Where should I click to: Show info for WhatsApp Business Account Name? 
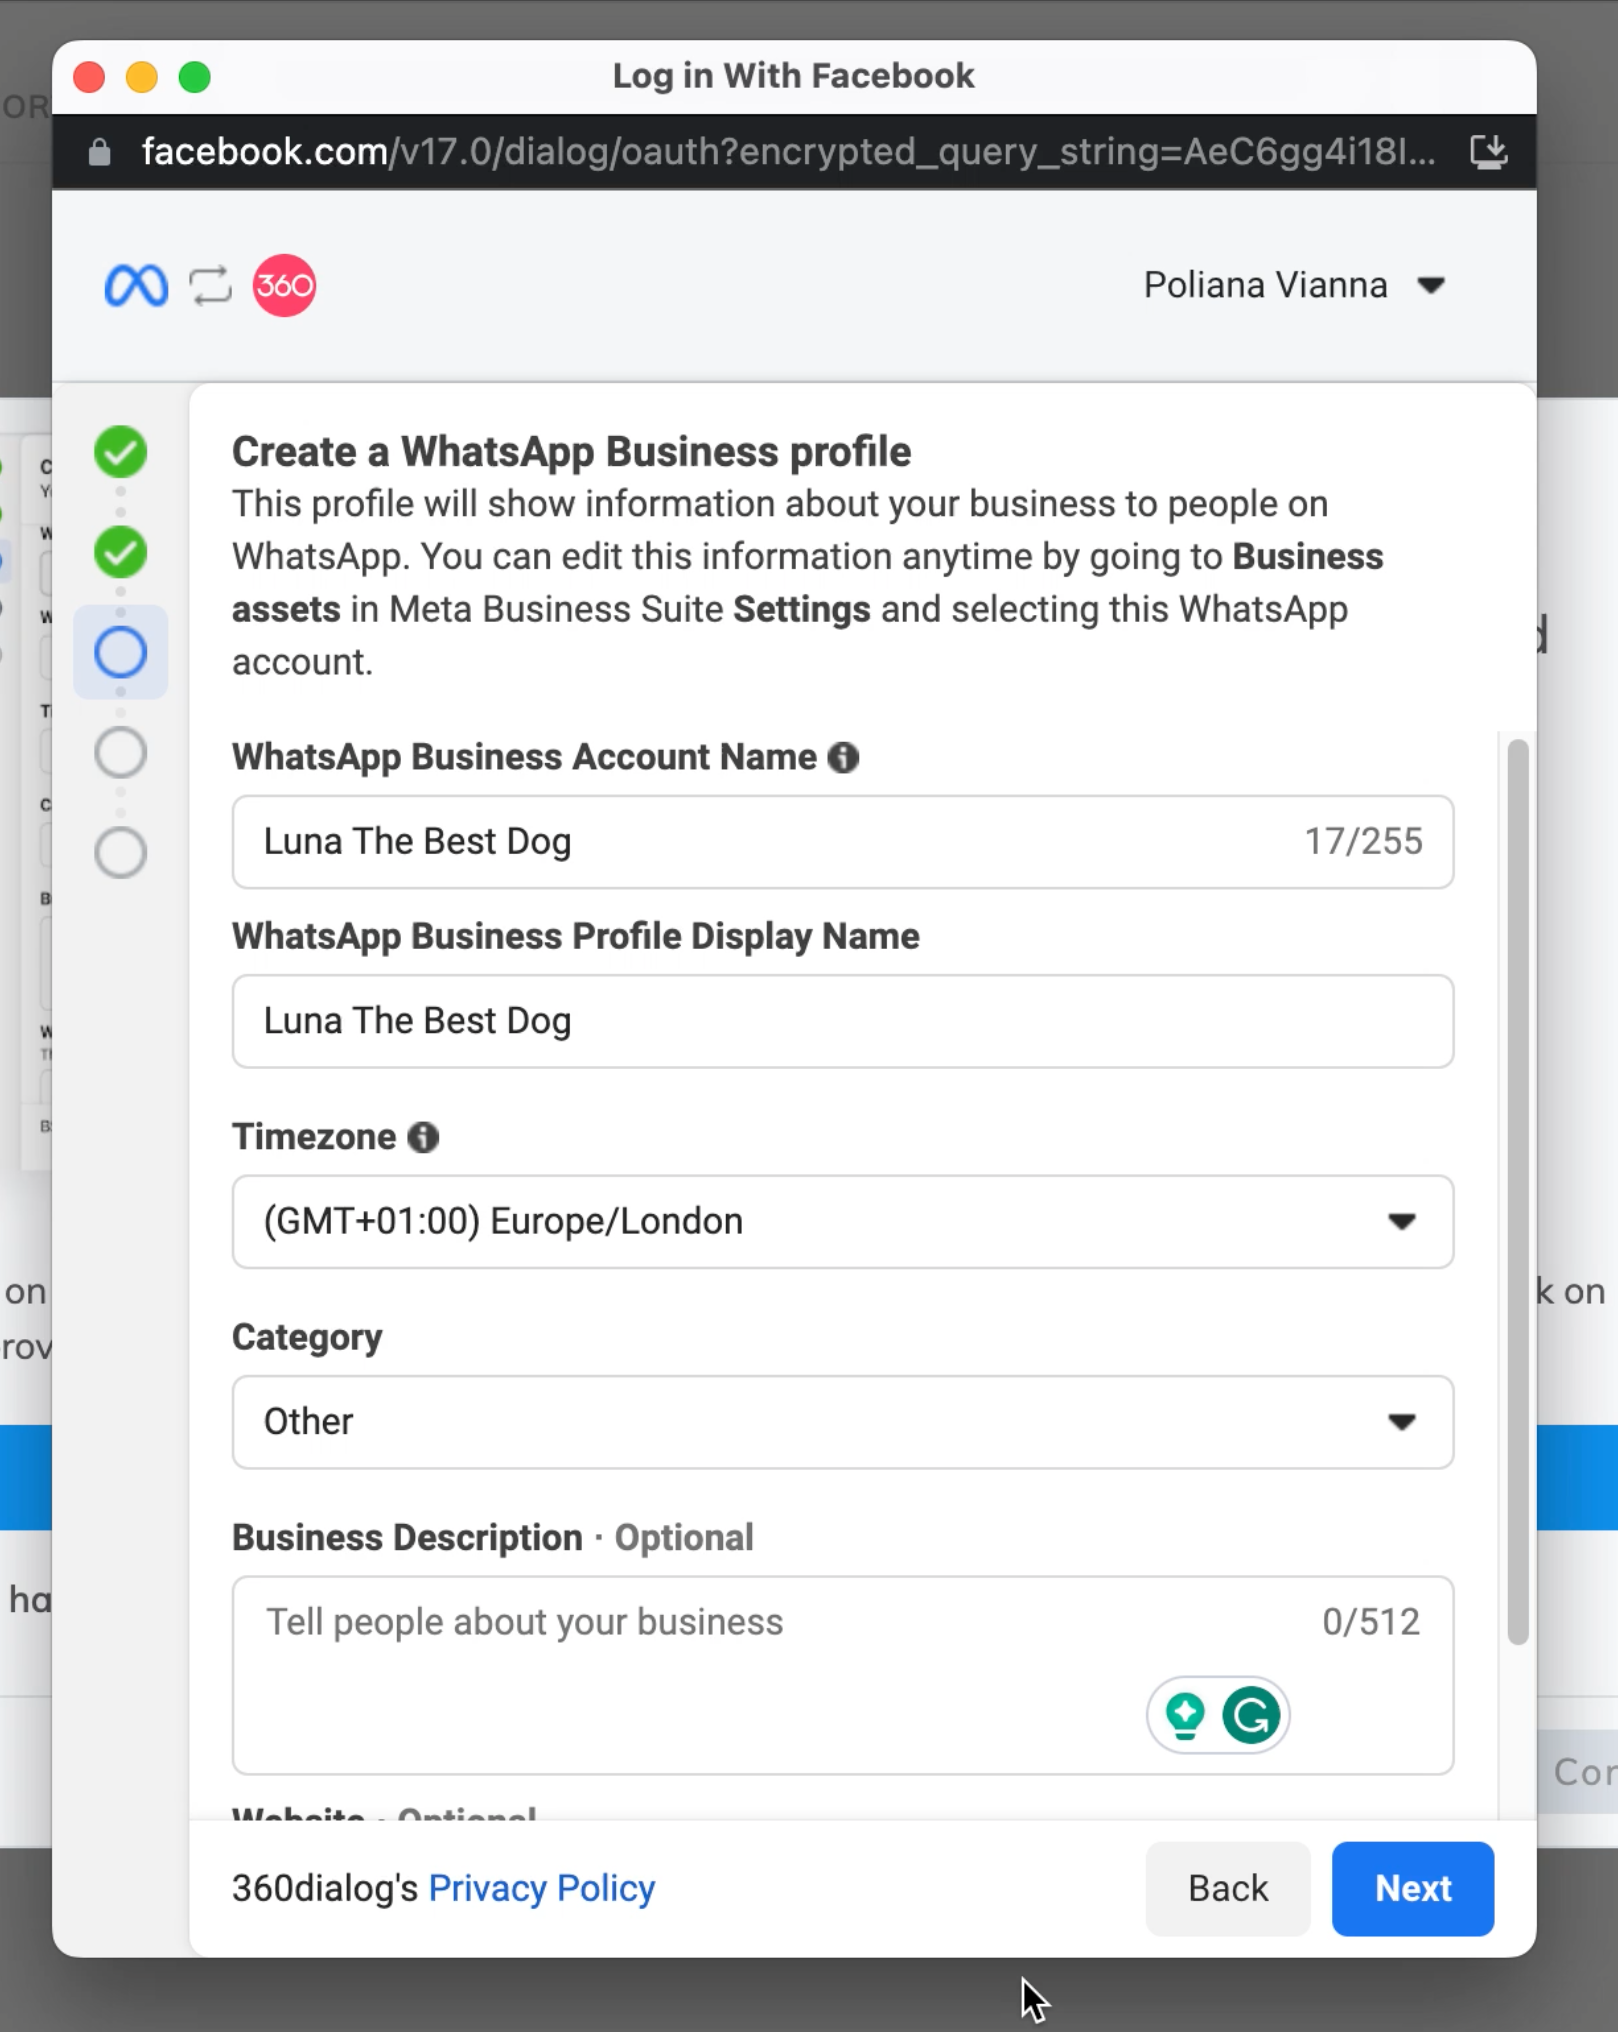[x=843, y=758]
